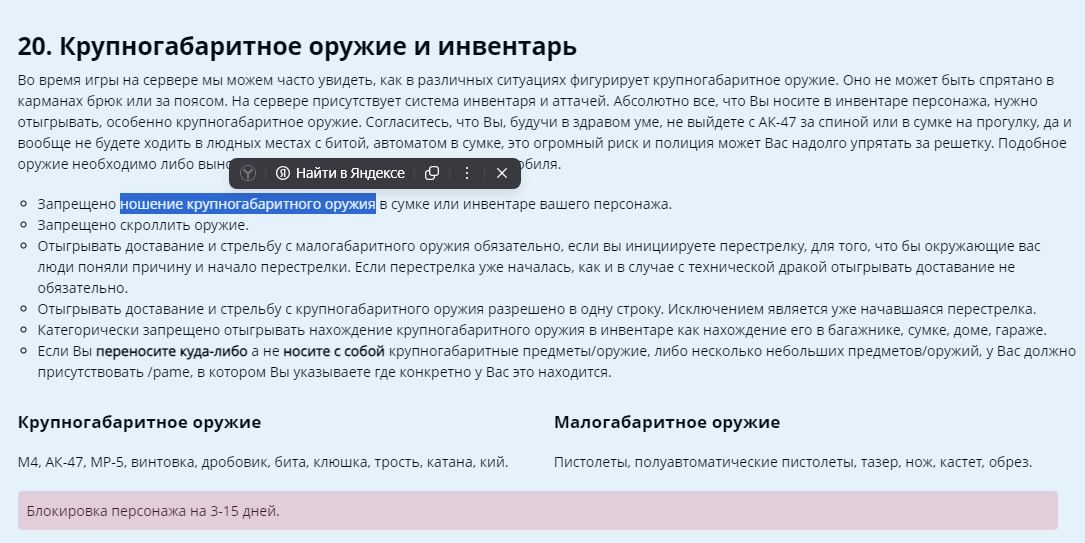Click the 'Крупногабаритное оружие' subheading

tap(139, 422)
